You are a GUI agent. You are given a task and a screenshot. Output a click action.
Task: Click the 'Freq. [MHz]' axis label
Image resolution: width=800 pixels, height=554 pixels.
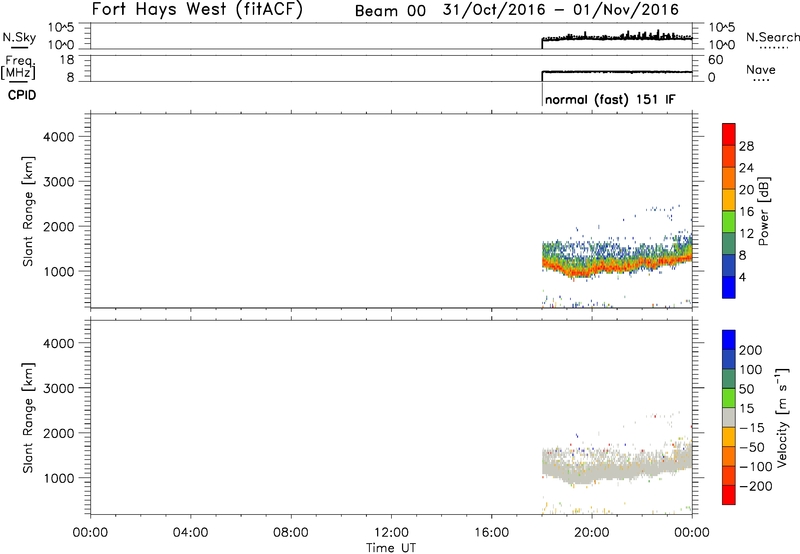pos(18,67)
